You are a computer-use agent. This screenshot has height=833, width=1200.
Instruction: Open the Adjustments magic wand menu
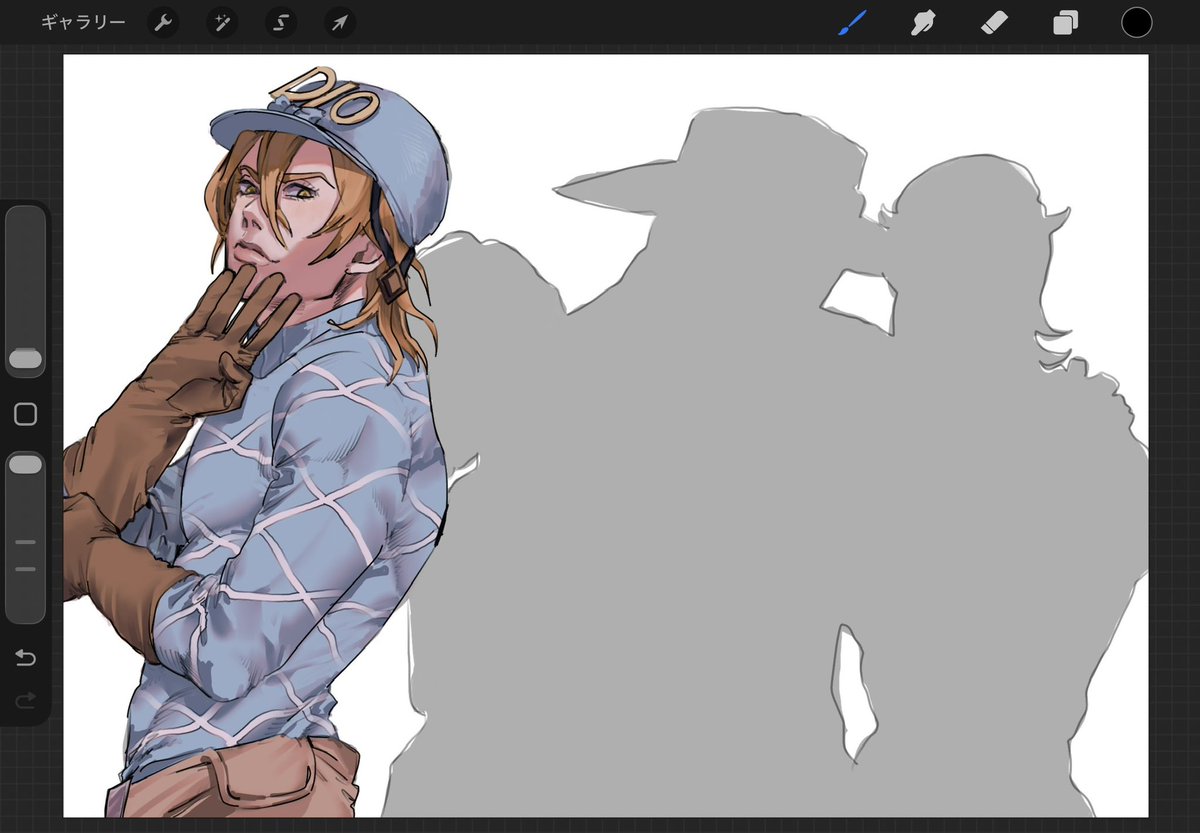click(x=222, y=23)
